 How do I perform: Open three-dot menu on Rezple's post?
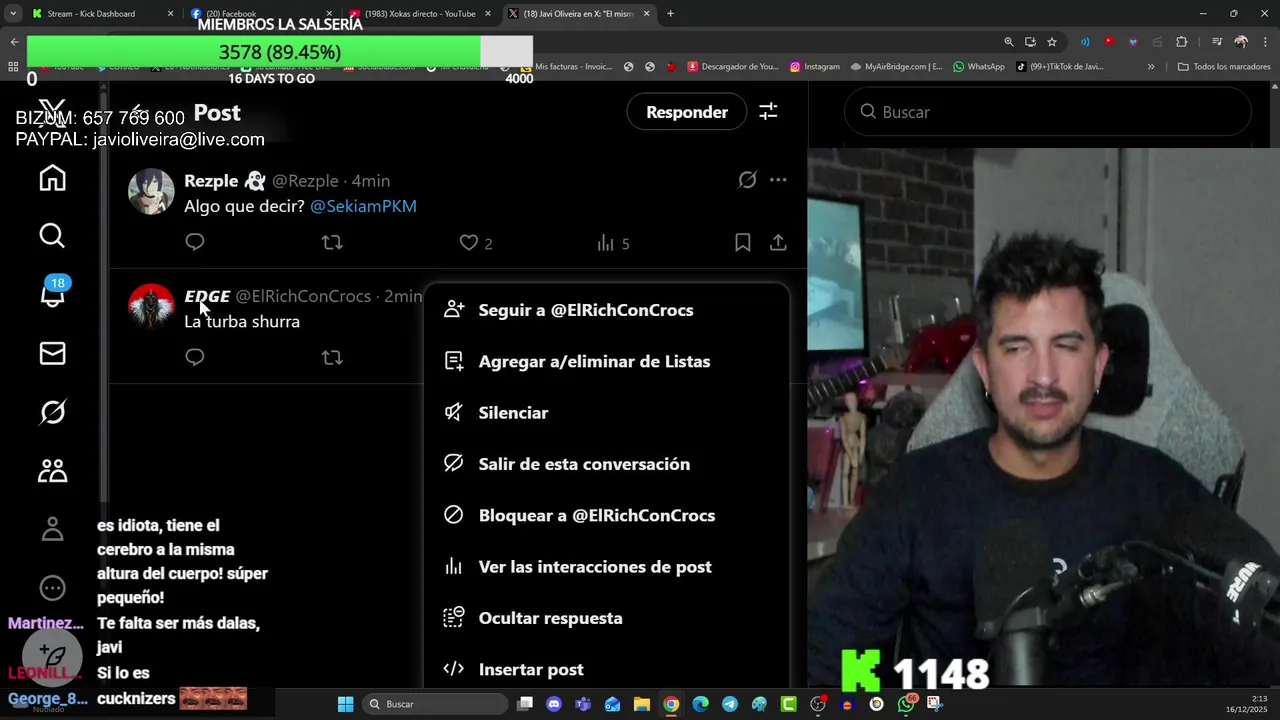point(778,180)
